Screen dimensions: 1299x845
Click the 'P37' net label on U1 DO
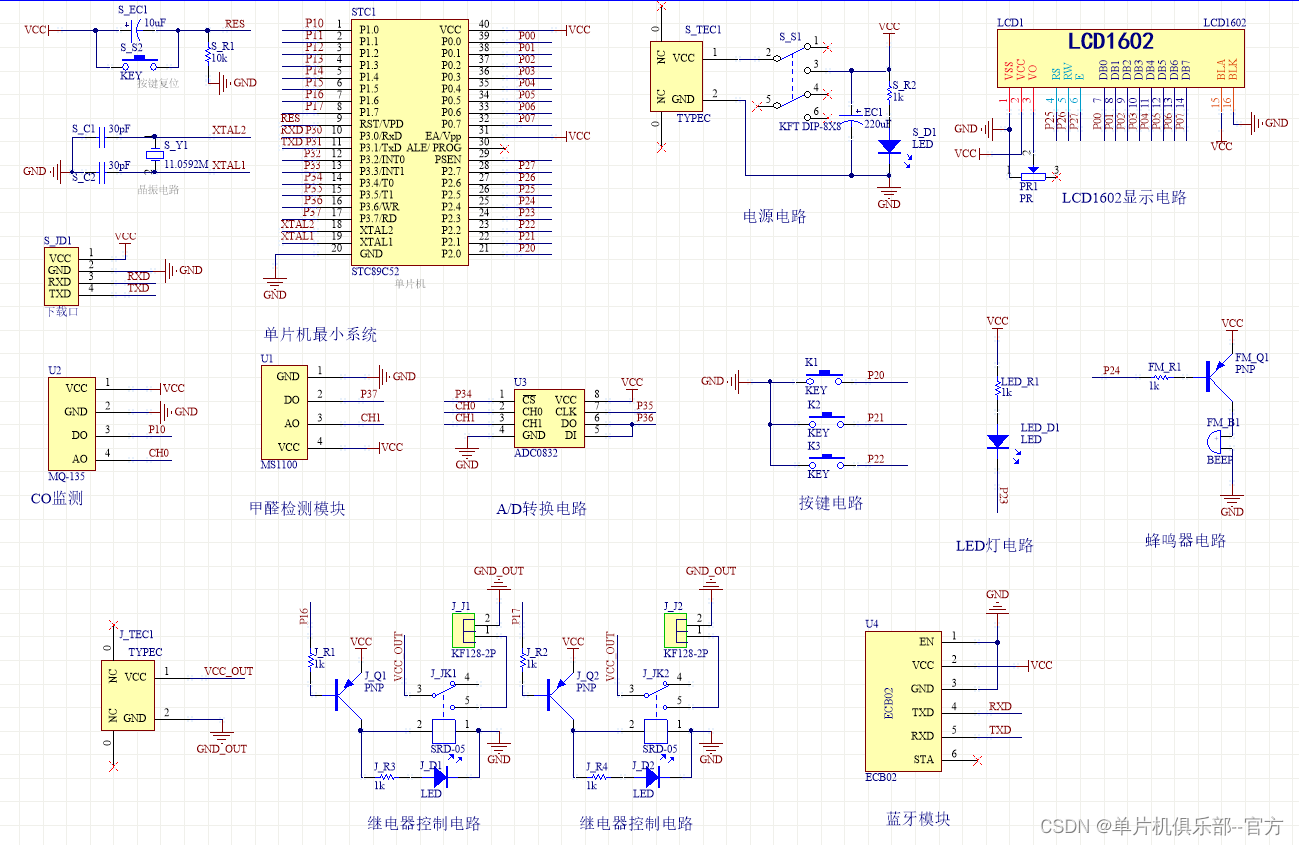pos(369,394)
